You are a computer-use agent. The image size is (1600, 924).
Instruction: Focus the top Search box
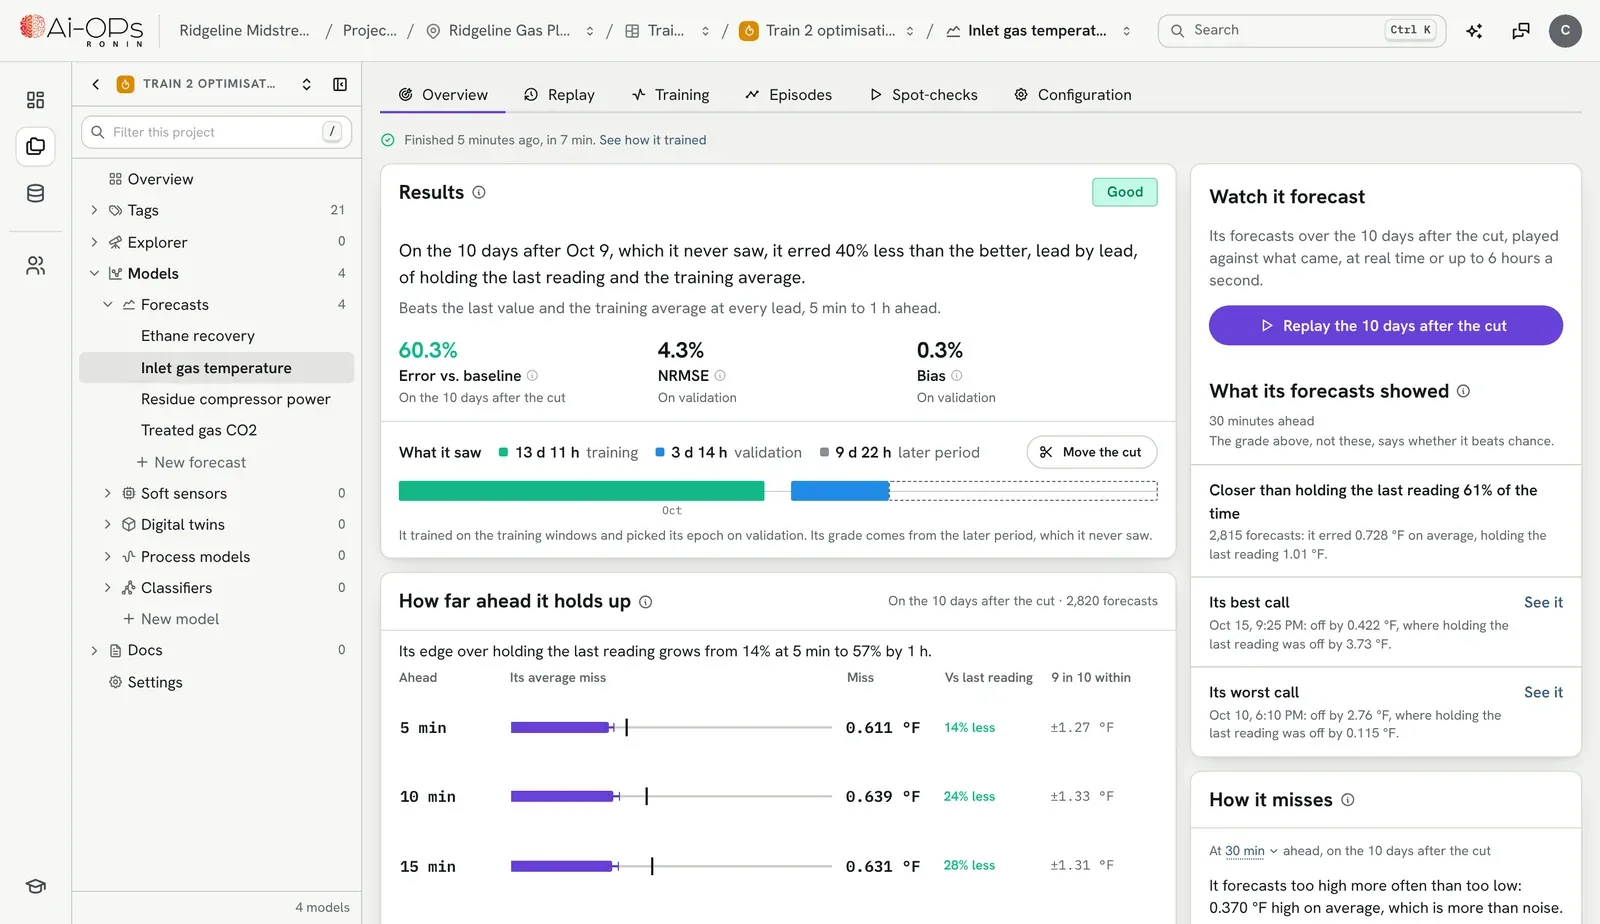[1301, 31]
